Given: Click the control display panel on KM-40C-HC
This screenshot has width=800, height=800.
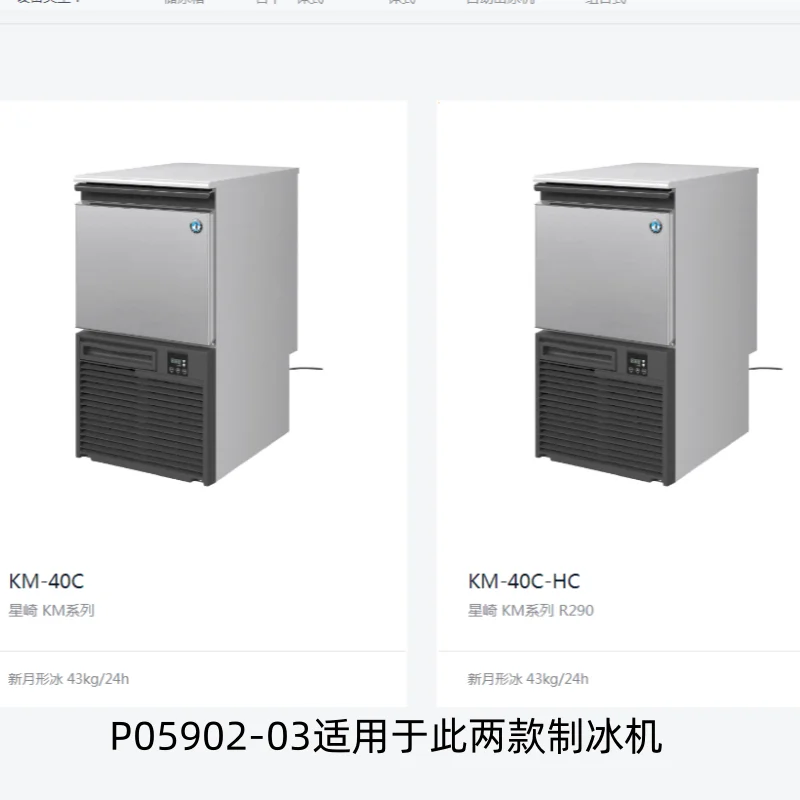Looking at the screenshot, I should click(x=637, y=363).
